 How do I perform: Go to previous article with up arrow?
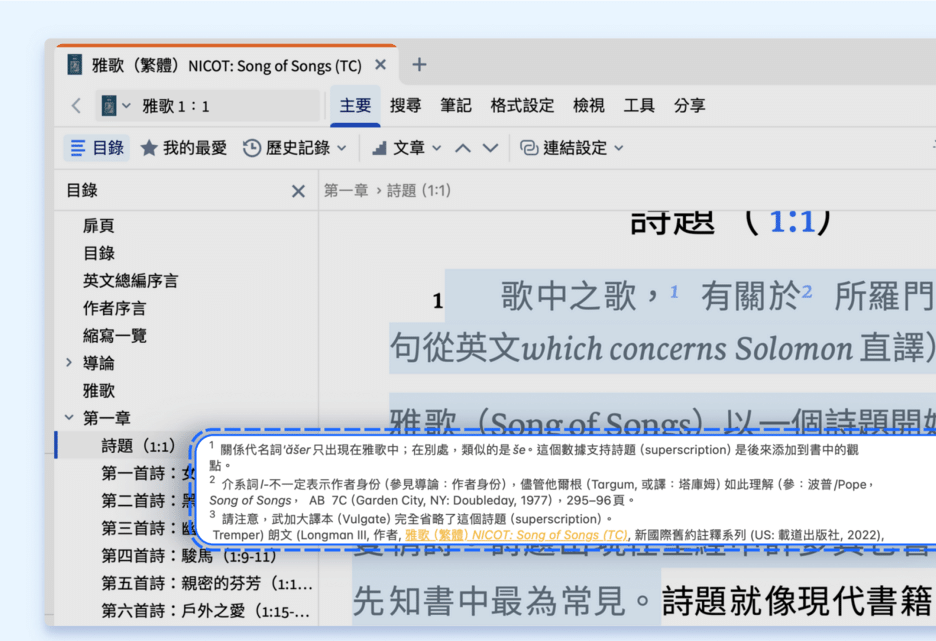[463, 148]
